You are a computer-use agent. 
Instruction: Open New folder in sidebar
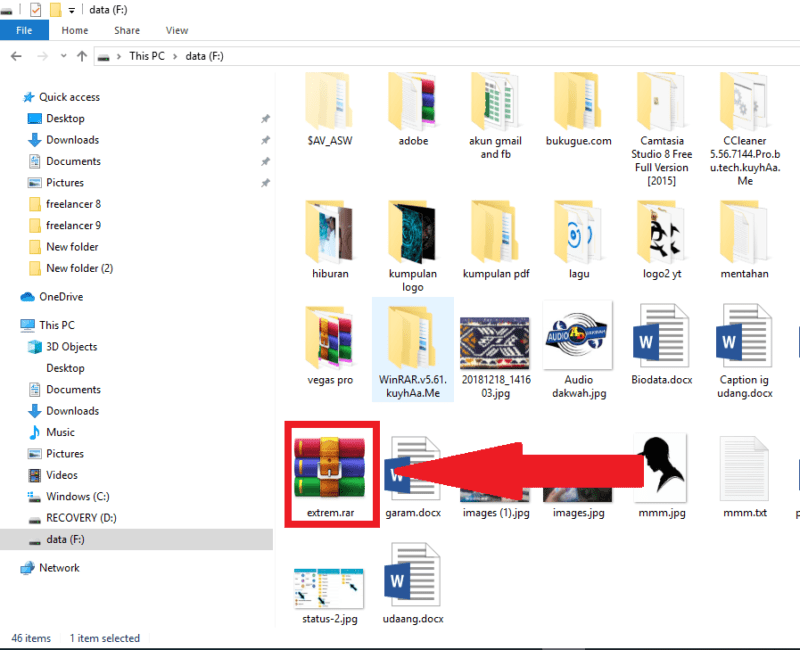72,247
